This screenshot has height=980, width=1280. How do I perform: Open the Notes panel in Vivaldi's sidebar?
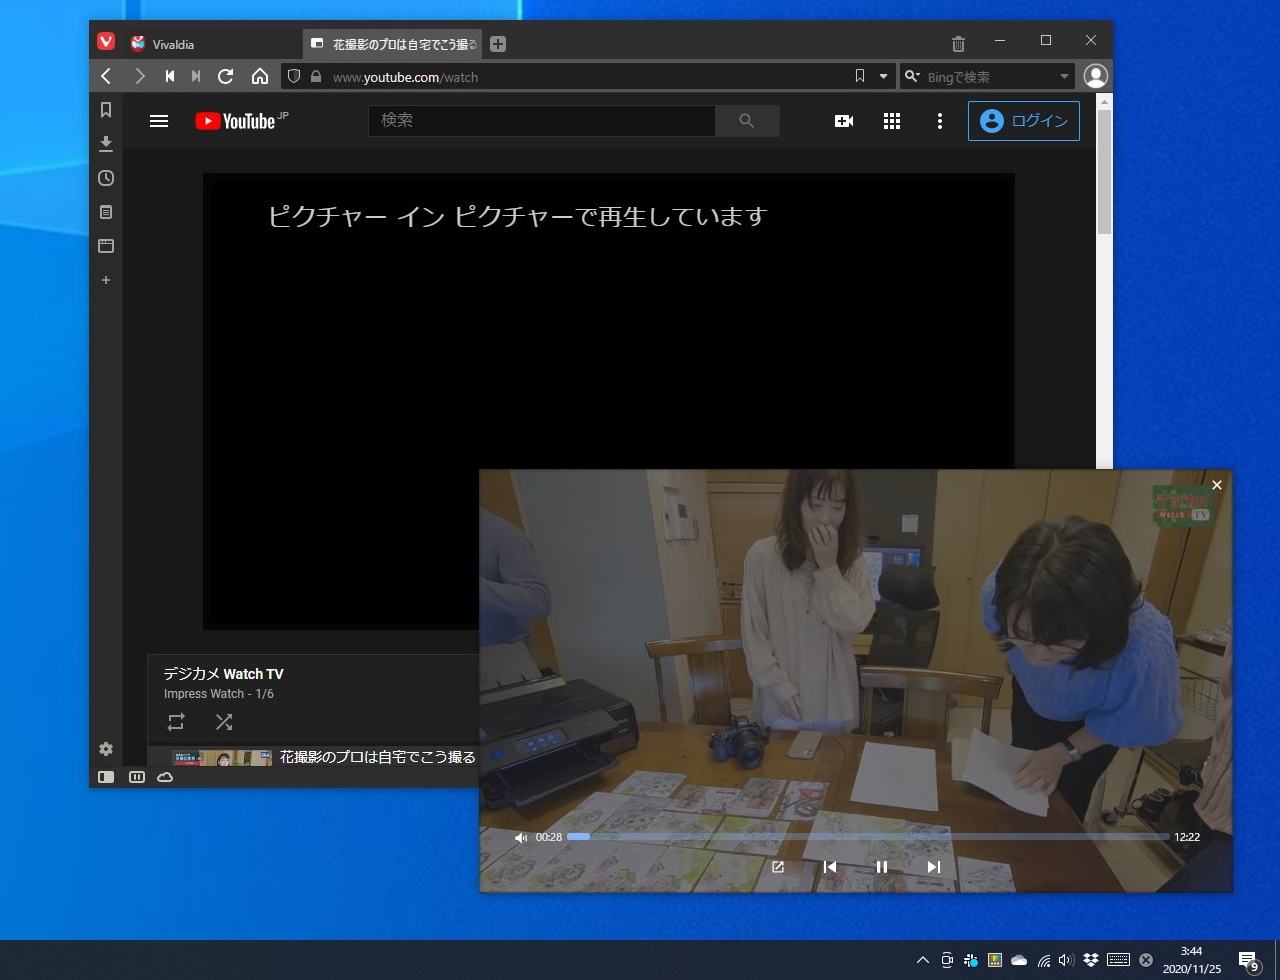click(x=106, y=212)
